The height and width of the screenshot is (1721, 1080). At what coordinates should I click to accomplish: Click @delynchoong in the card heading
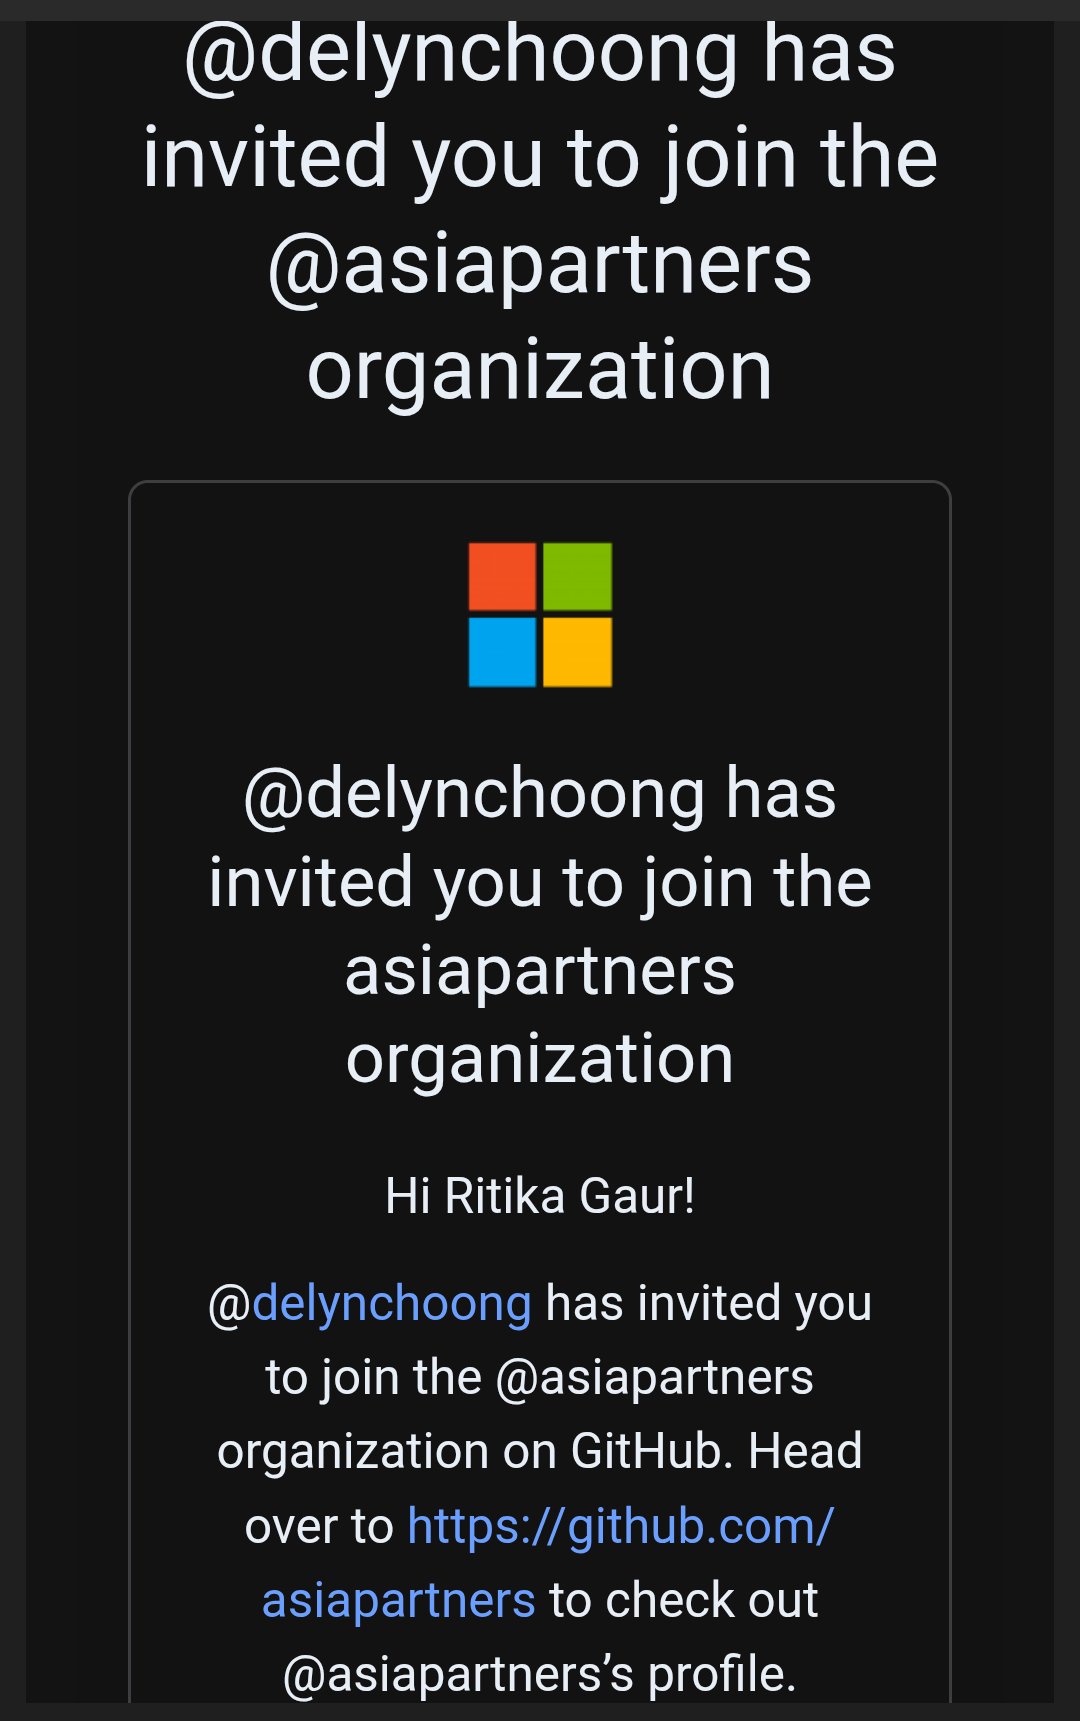click(474, 795)
